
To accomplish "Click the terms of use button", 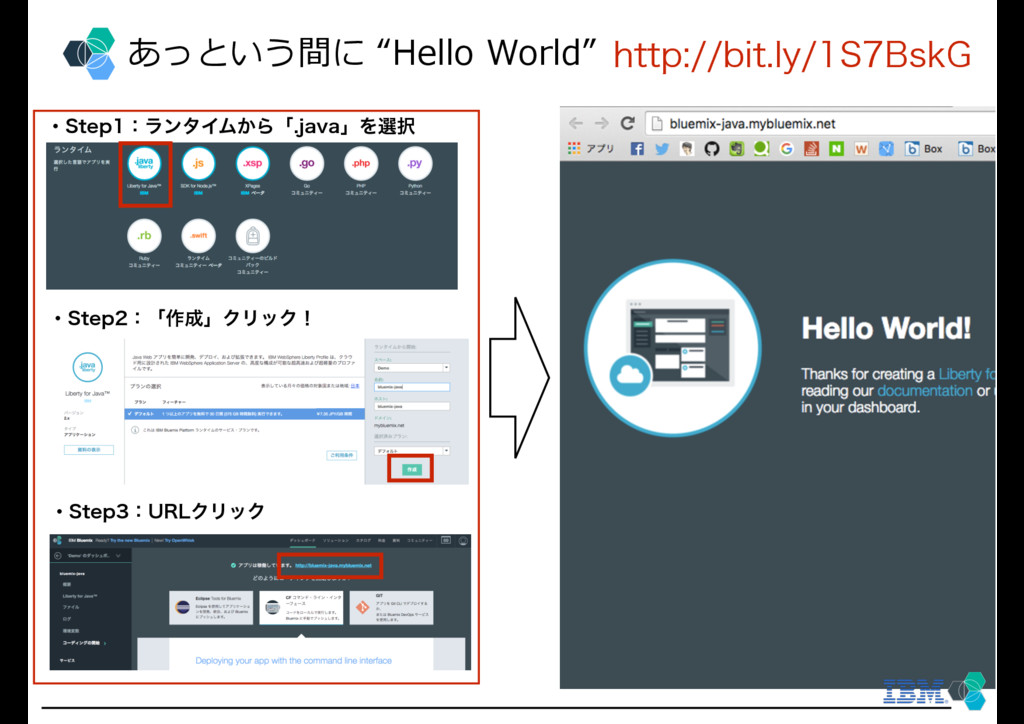I will coord(342,455).
